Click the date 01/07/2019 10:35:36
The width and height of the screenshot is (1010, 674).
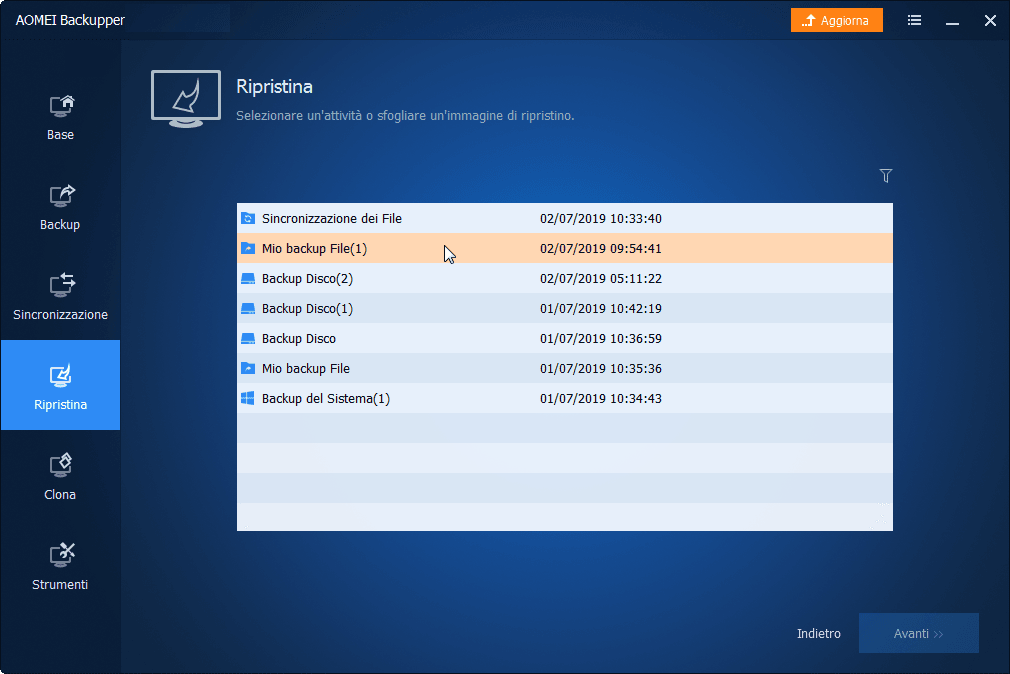pos(600,368)
